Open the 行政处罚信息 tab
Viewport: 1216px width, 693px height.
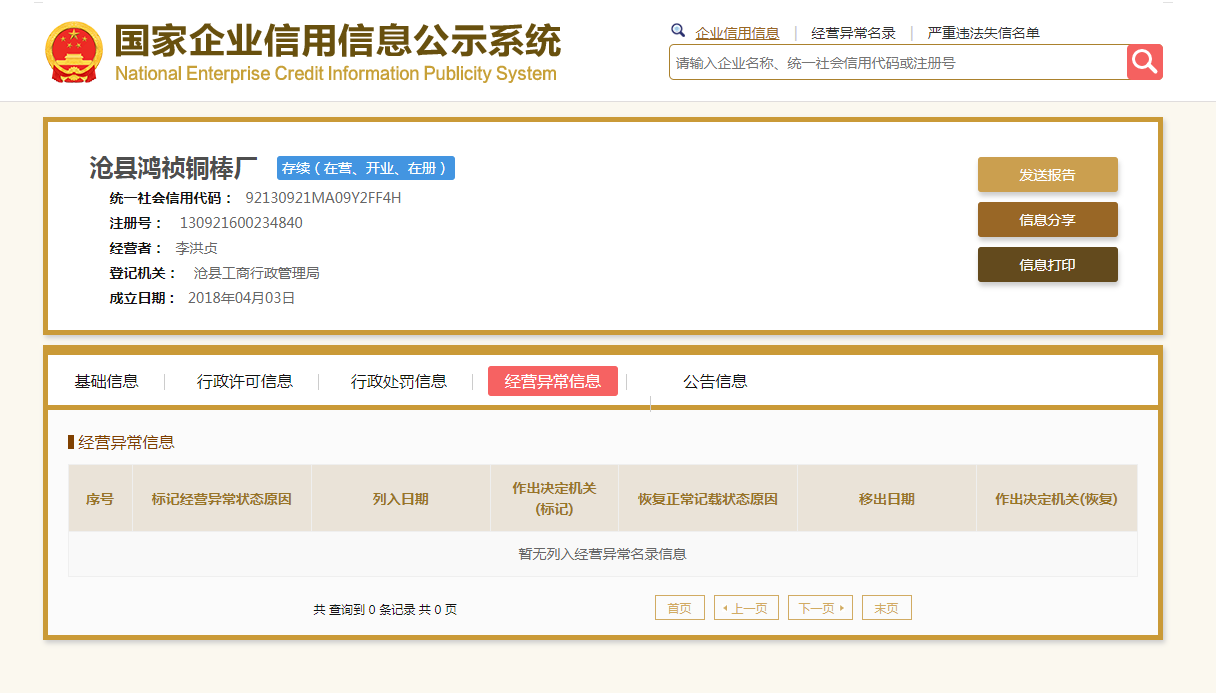(399, 381)
